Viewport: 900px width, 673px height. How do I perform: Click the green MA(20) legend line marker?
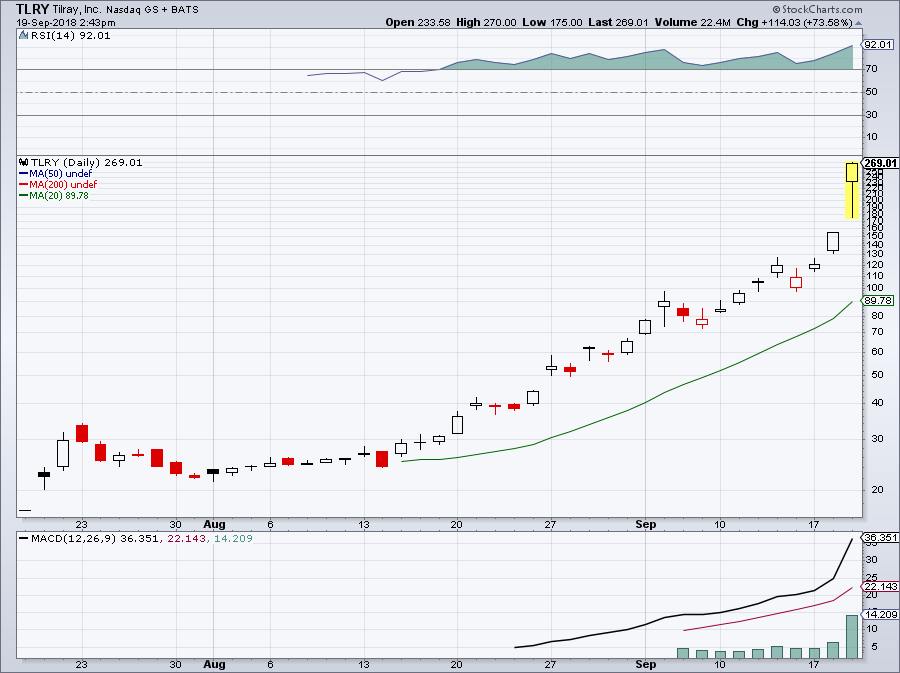click(x=24, y=195)
